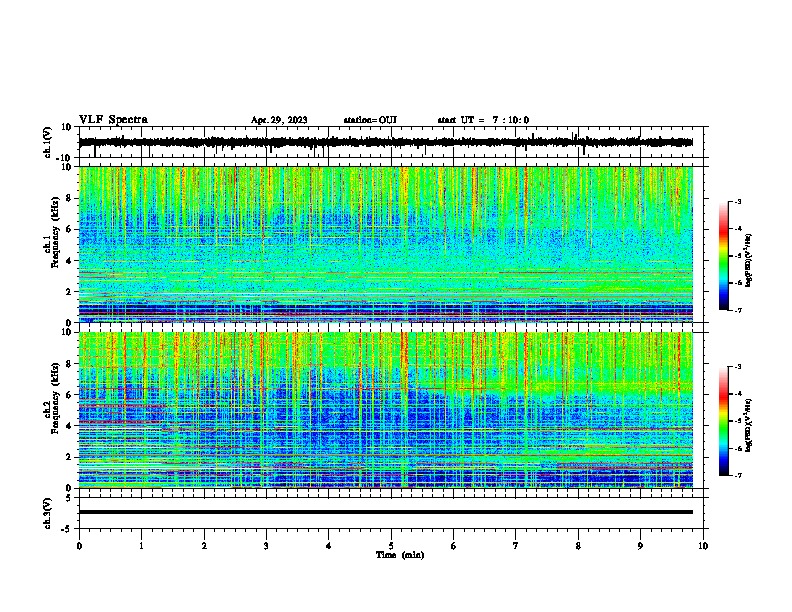Viewport: 792px width, 612px height.
Task: Click the ch.1 spectrogram panel
Action: pos(385,244)
